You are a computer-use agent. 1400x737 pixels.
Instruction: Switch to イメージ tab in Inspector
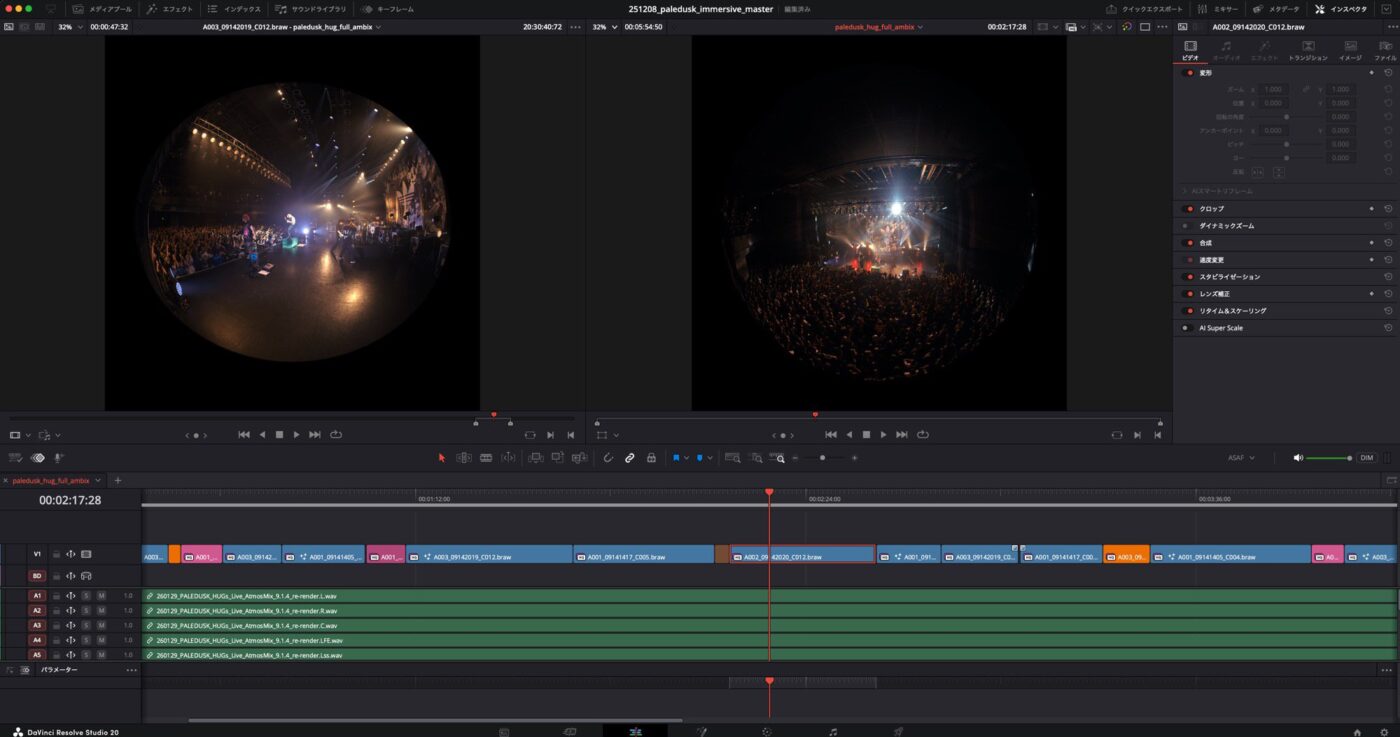[x=1350, y=51]
